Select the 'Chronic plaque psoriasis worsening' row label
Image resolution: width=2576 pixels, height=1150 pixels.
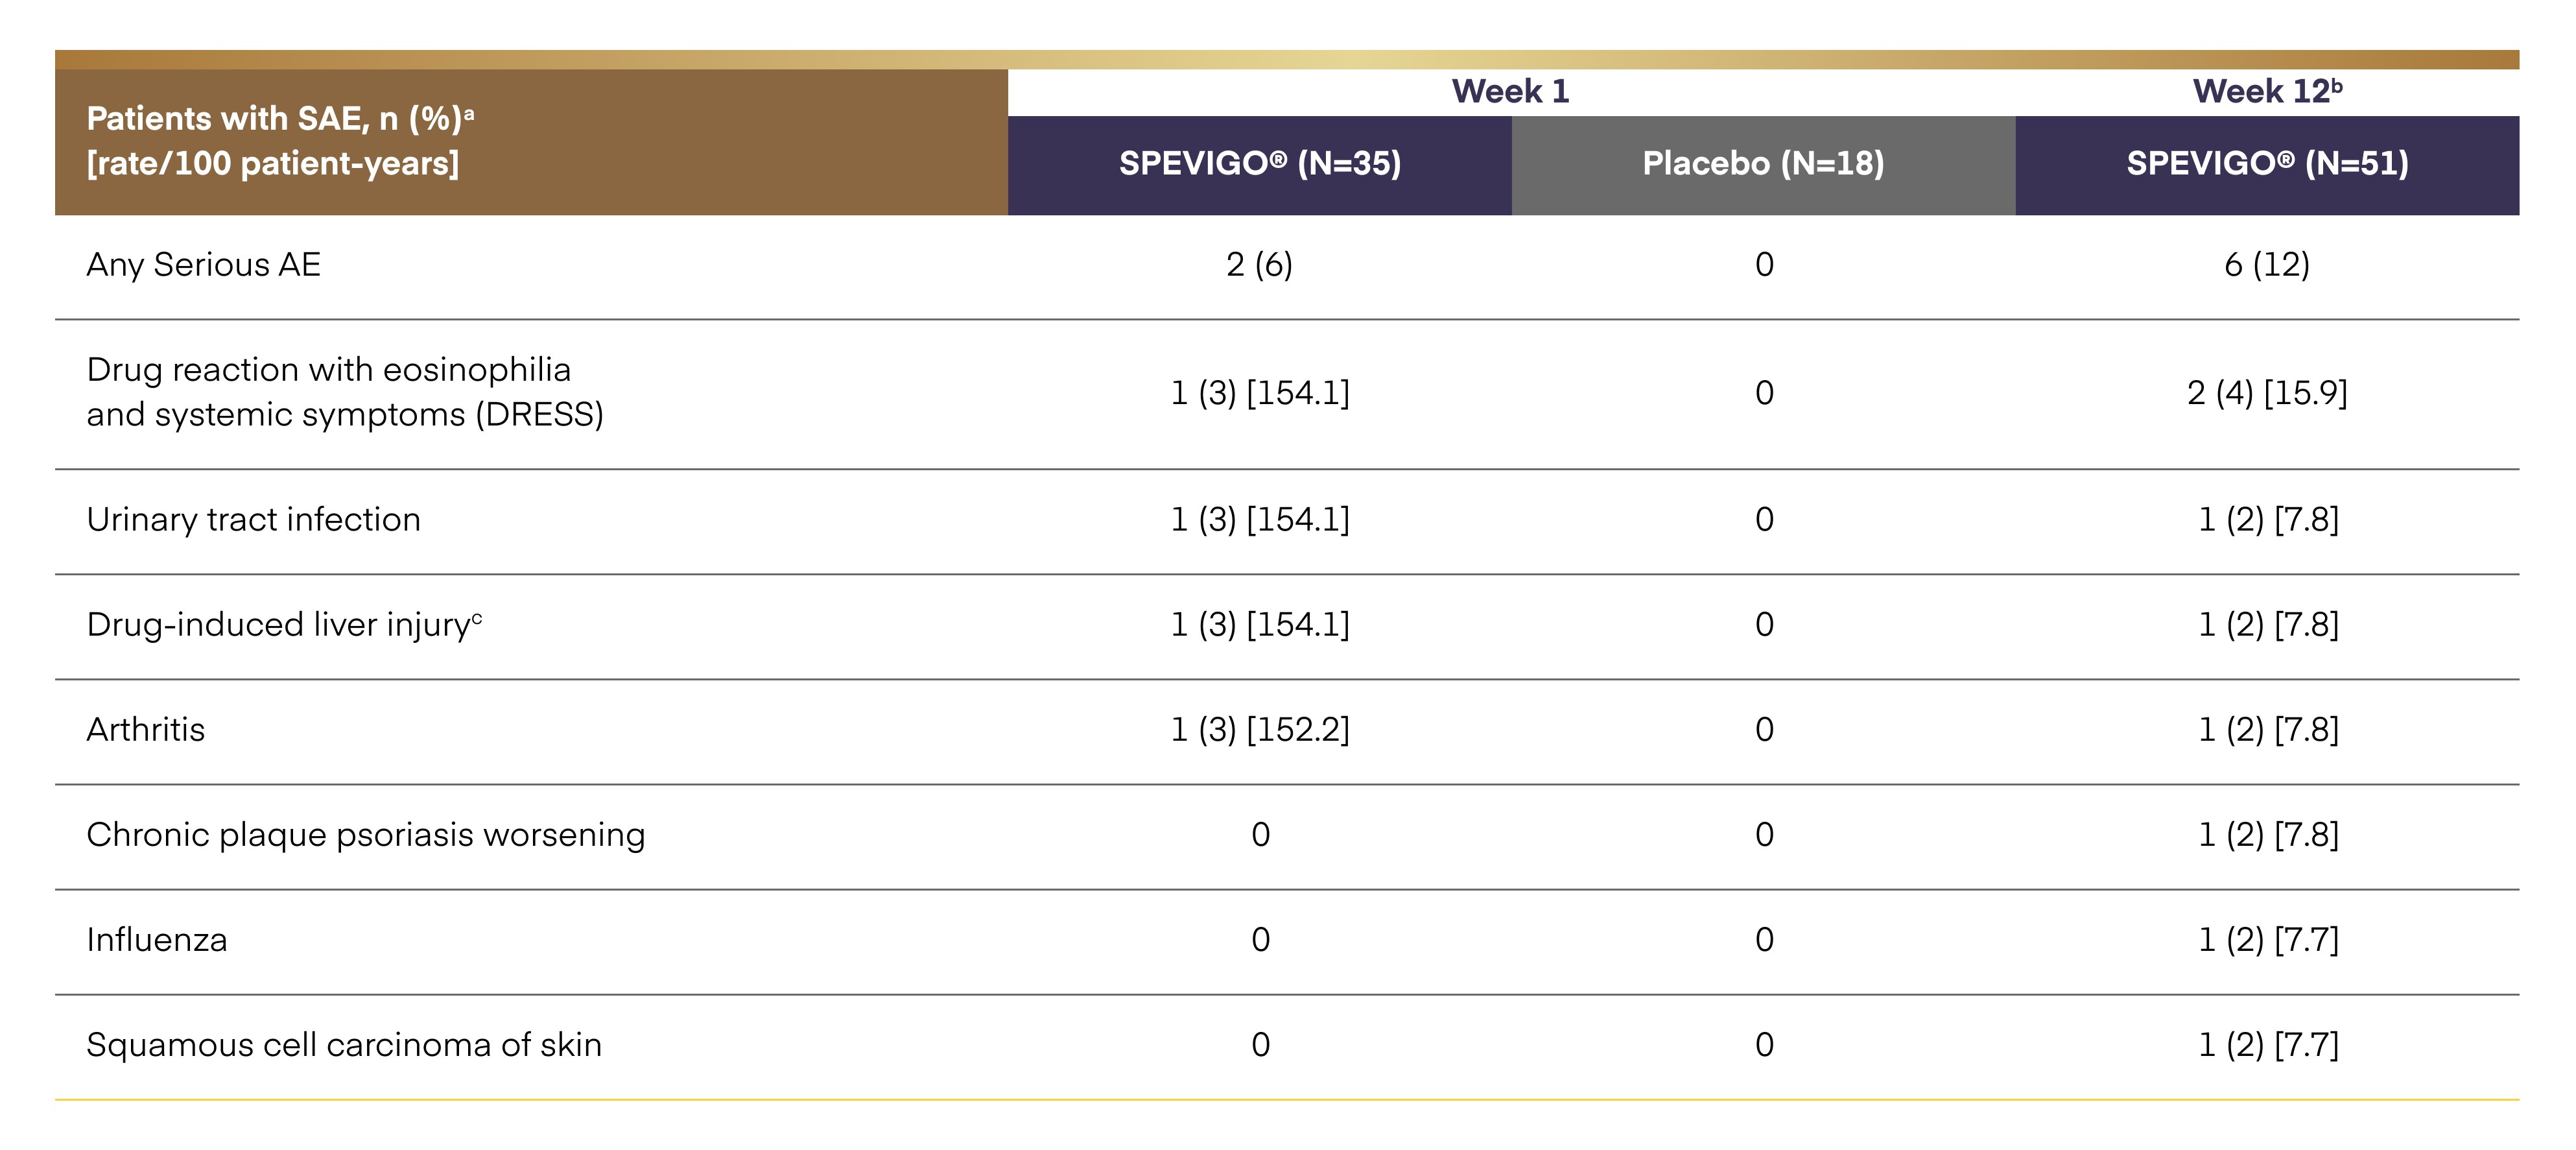[366, 835]
